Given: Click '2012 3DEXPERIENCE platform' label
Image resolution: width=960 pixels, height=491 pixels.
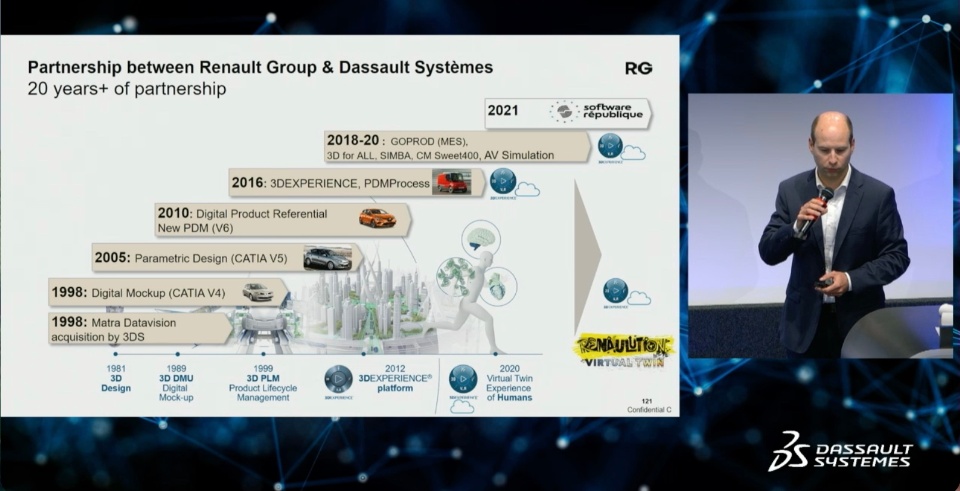Looking at the screenshot, I should point(396,378).
